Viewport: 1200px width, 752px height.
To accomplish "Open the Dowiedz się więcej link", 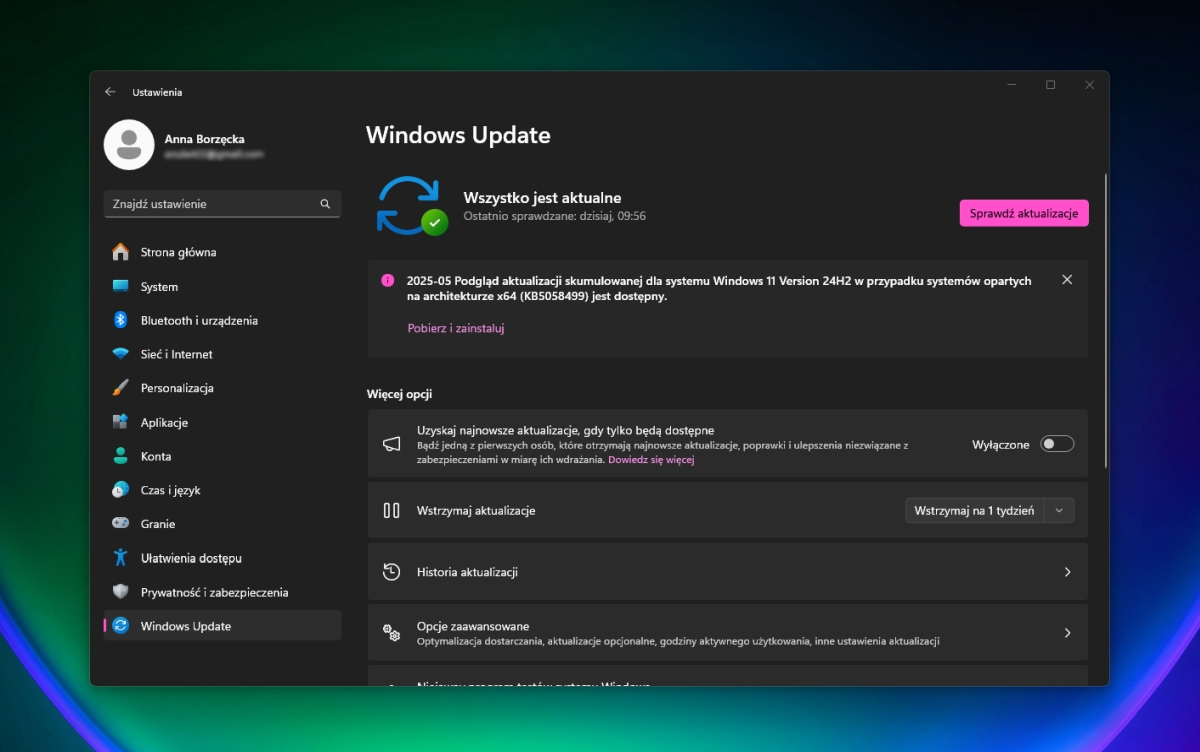I will pyautogui.click(x=651, y=460).
